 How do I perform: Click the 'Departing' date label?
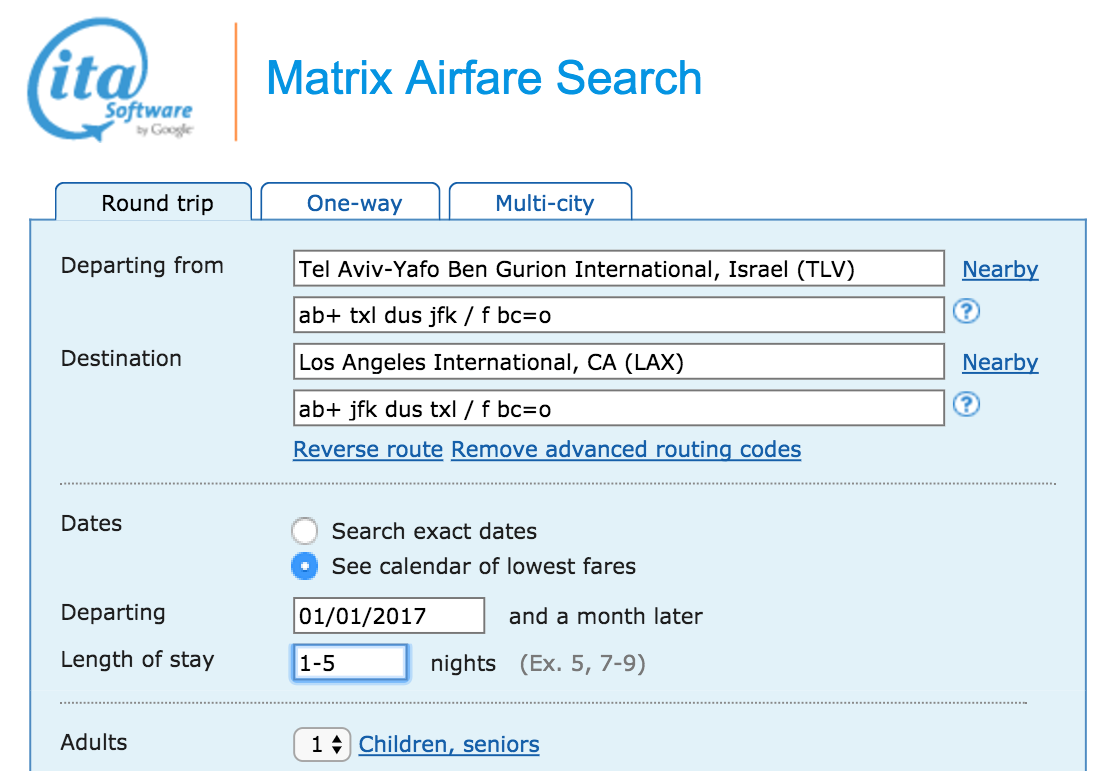(x=113, y=613)
